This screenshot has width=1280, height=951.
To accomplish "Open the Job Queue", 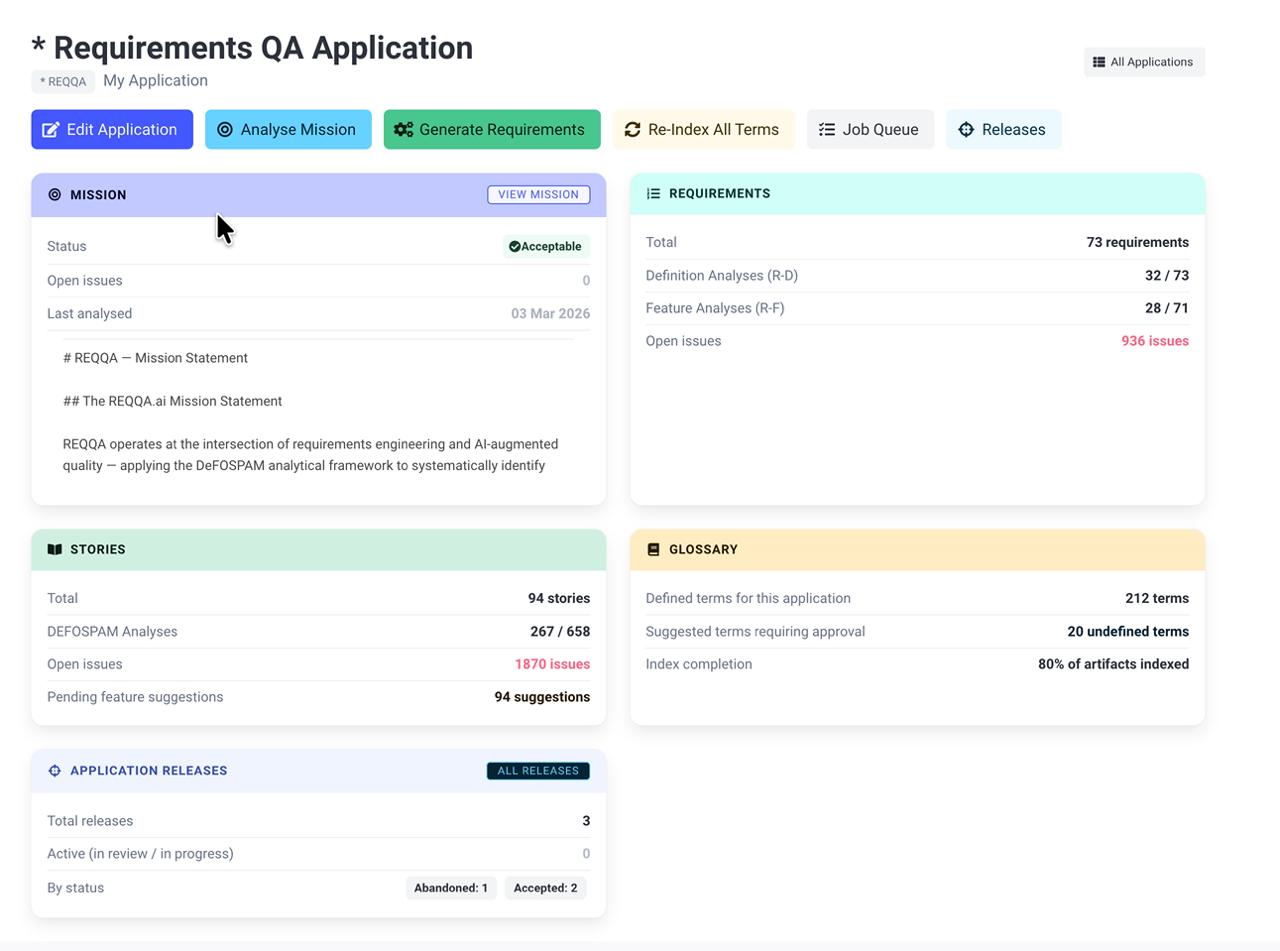I will click(x=870, y=130).
